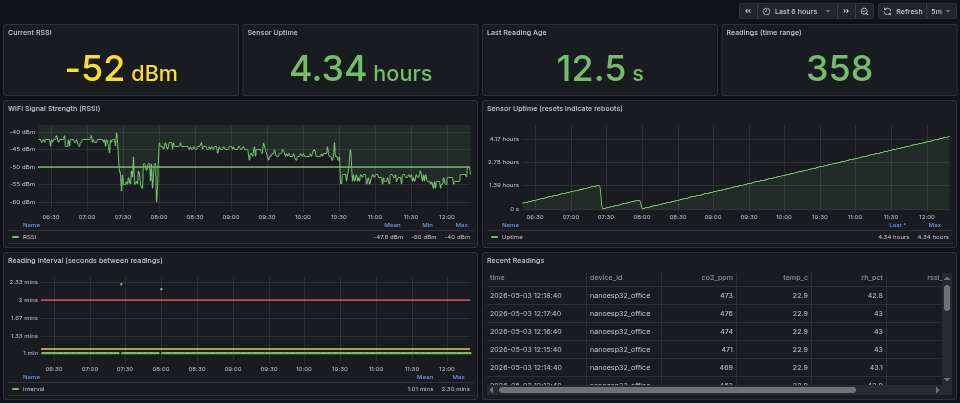Select the 2026-05-03 12:14:40 time cell
The width and height of the screenshot is (960, 403).
(x=536, y=367)
